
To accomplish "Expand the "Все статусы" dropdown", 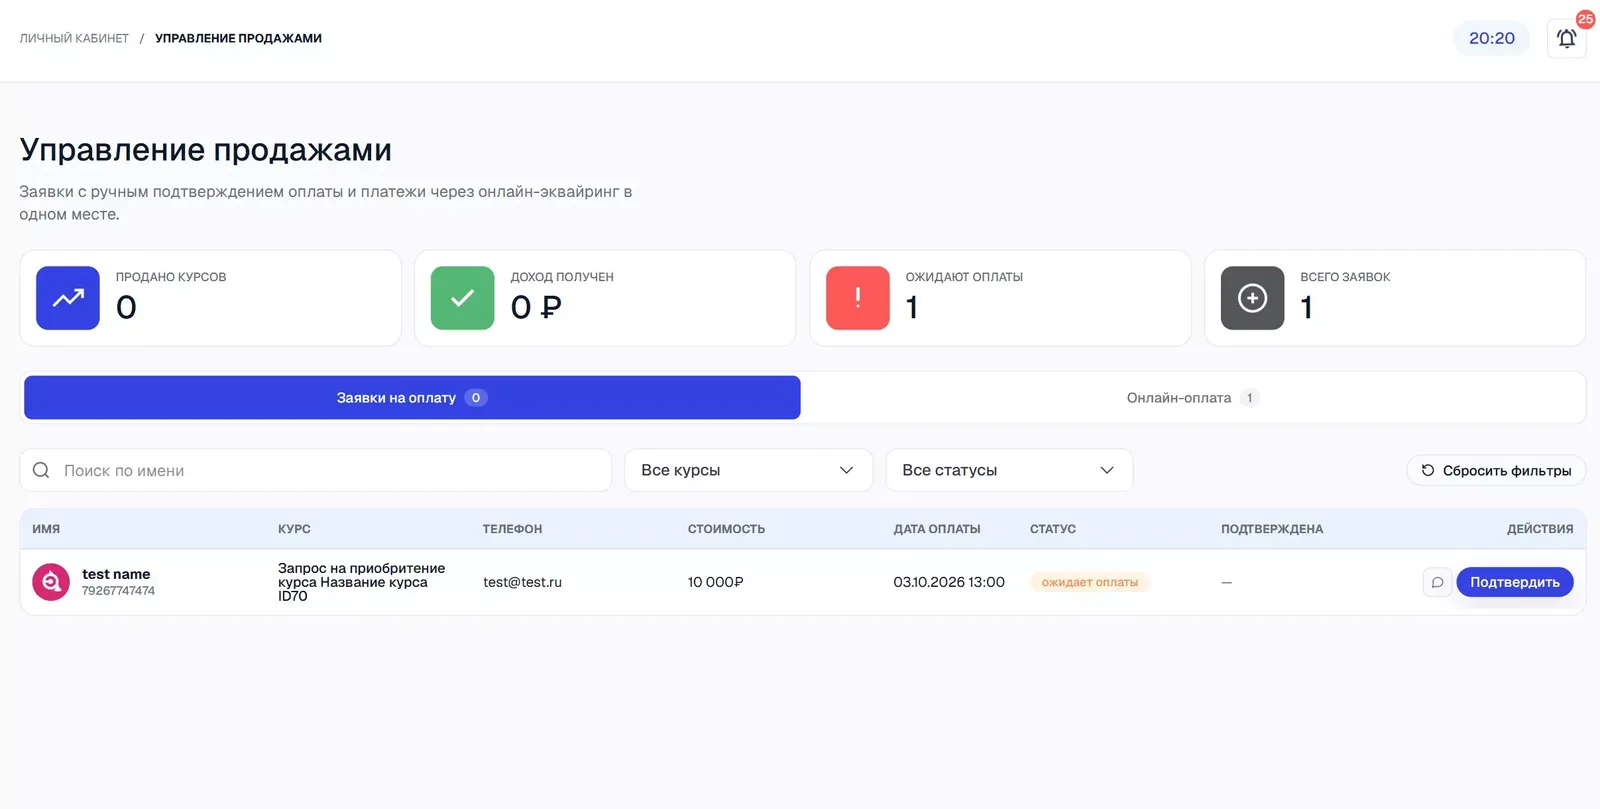I will click(x=1009, y=470).
